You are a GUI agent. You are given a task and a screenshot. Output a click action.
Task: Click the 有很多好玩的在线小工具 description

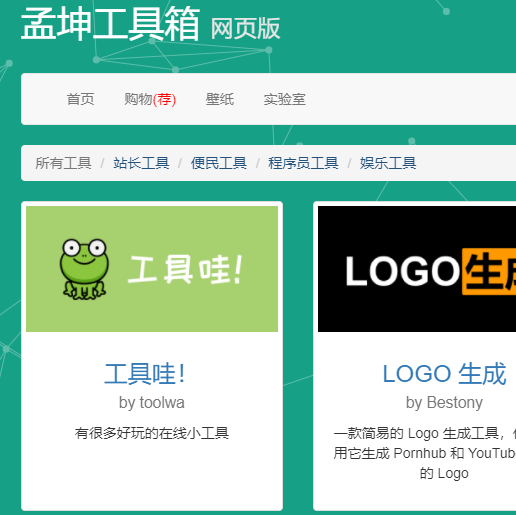152,433
